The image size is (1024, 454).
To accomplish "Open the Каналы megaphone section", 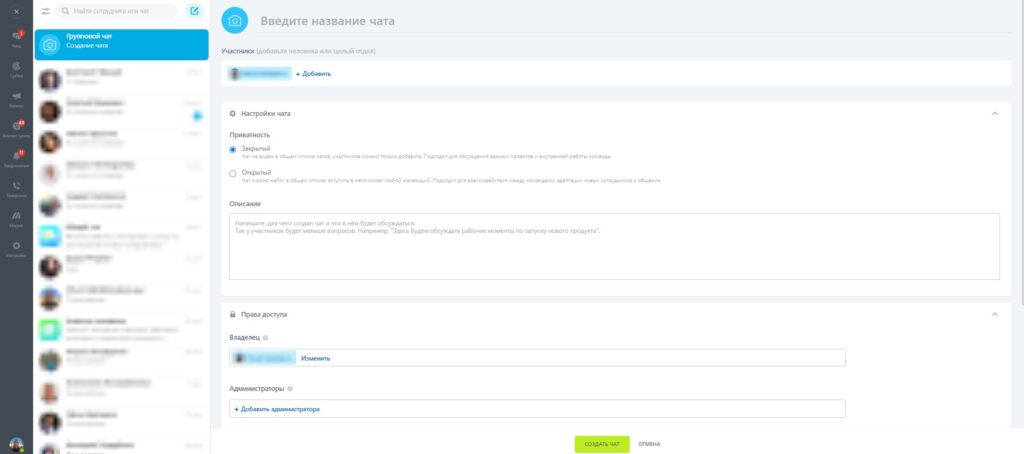I will point(16,99).
